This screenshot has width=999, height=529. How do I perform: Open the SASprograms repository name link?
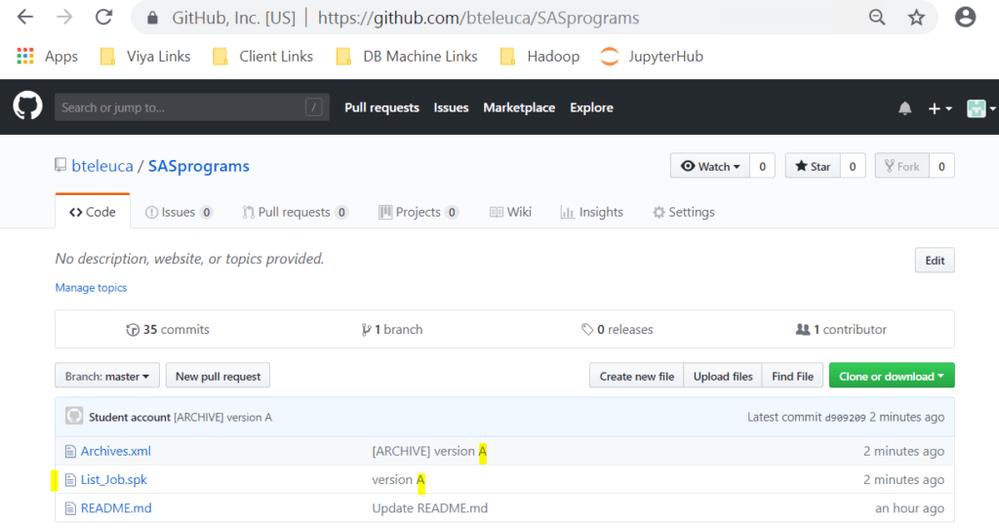(199, 166)
